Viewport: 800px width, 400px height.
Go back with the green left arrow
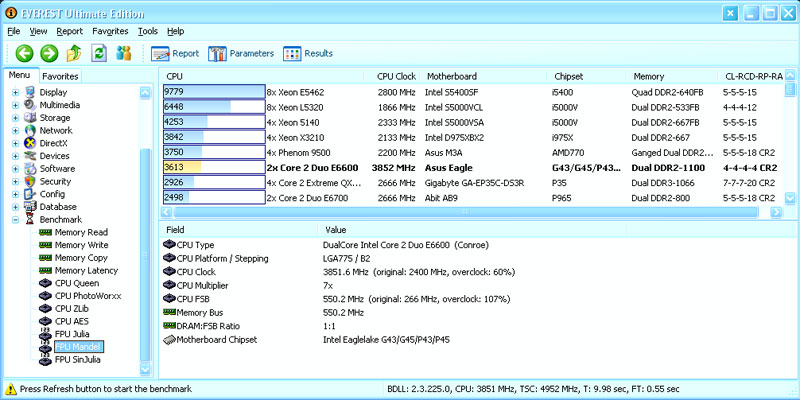point(24,53)
